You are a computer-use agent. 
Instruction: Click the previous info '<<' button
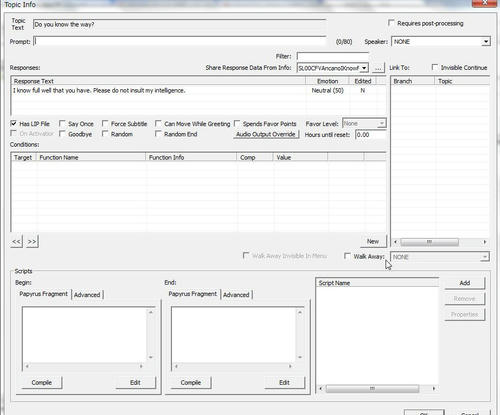click(16, 242)
